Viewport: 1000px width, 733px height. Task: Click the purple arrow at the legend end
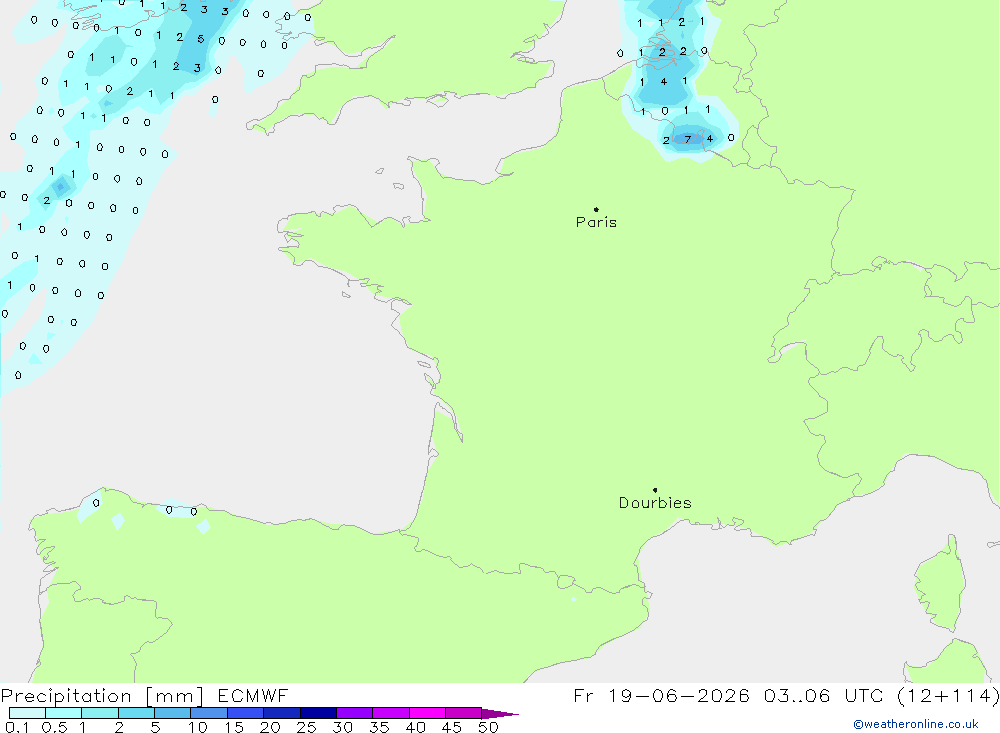tap(500, 714)
